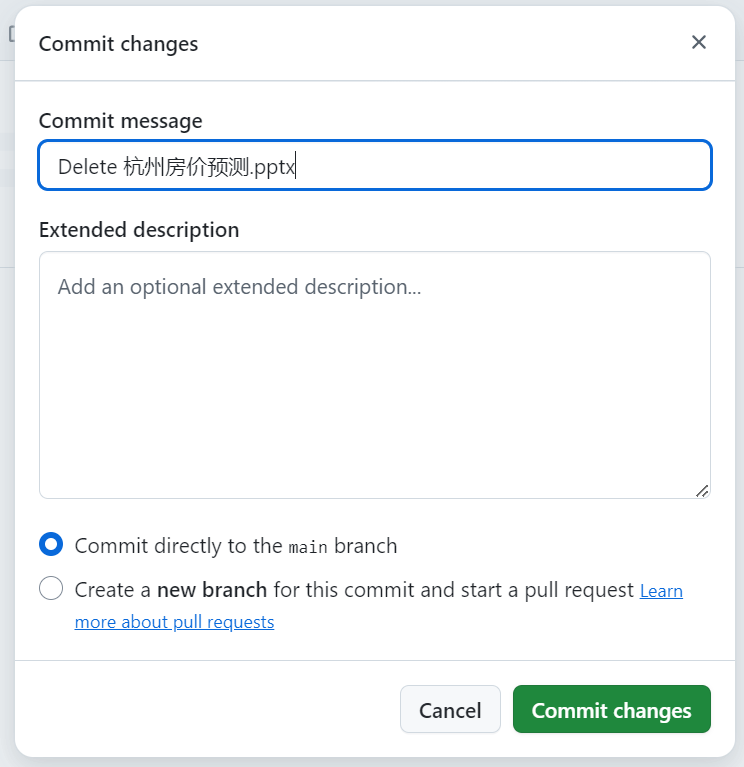Select Commit directly to the main branch
744x767 pixels.
pyautogui.click(x=51, y=544)
